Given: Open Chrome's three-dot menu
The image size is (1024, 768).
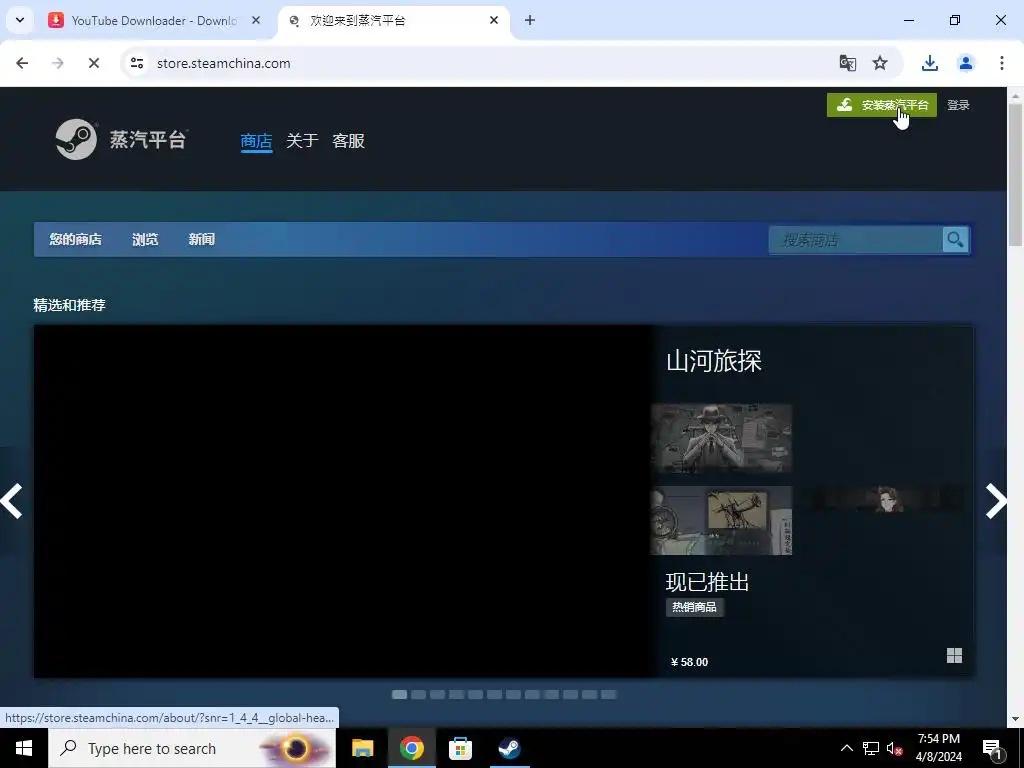Looking at the screenshot, I should [1002, 63].
